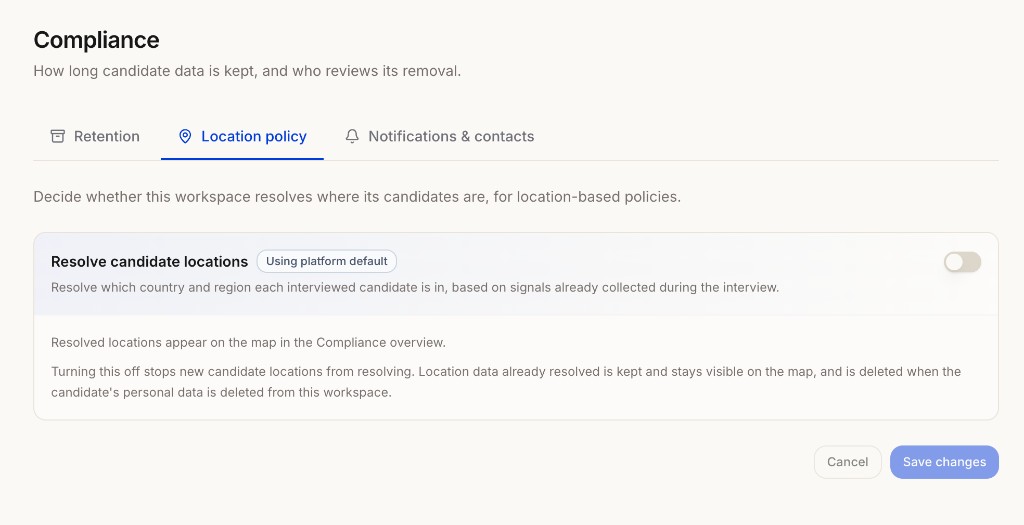The height and width of the screenshot is (525, 1024).
Task: Click the paragraph starting "Turning this off stops"
Action: point(506,382)
